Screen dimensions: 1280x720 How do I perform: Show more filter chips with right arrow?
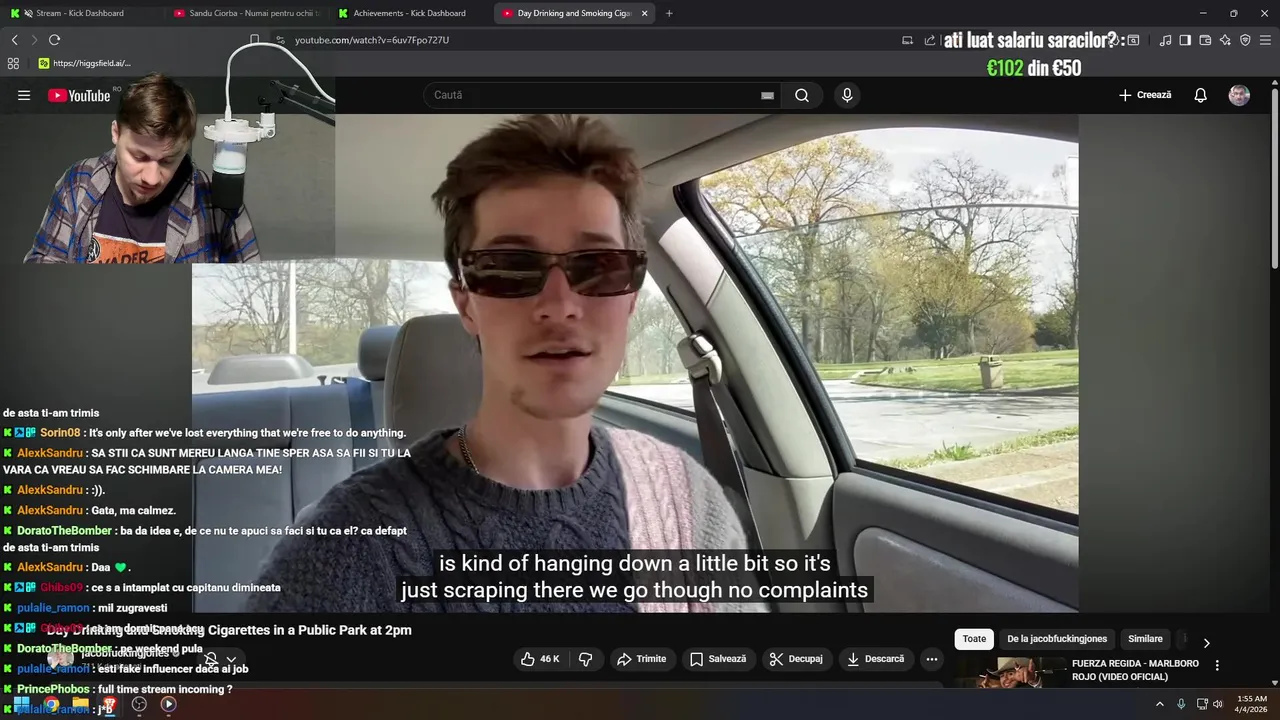coord(1206,643)
